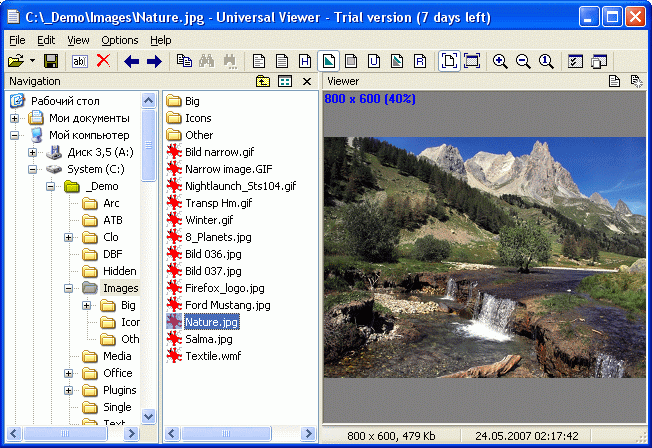Select Salma.jpg in file list
The width and height of the screenshot is (652, 448).
point(209,339)
